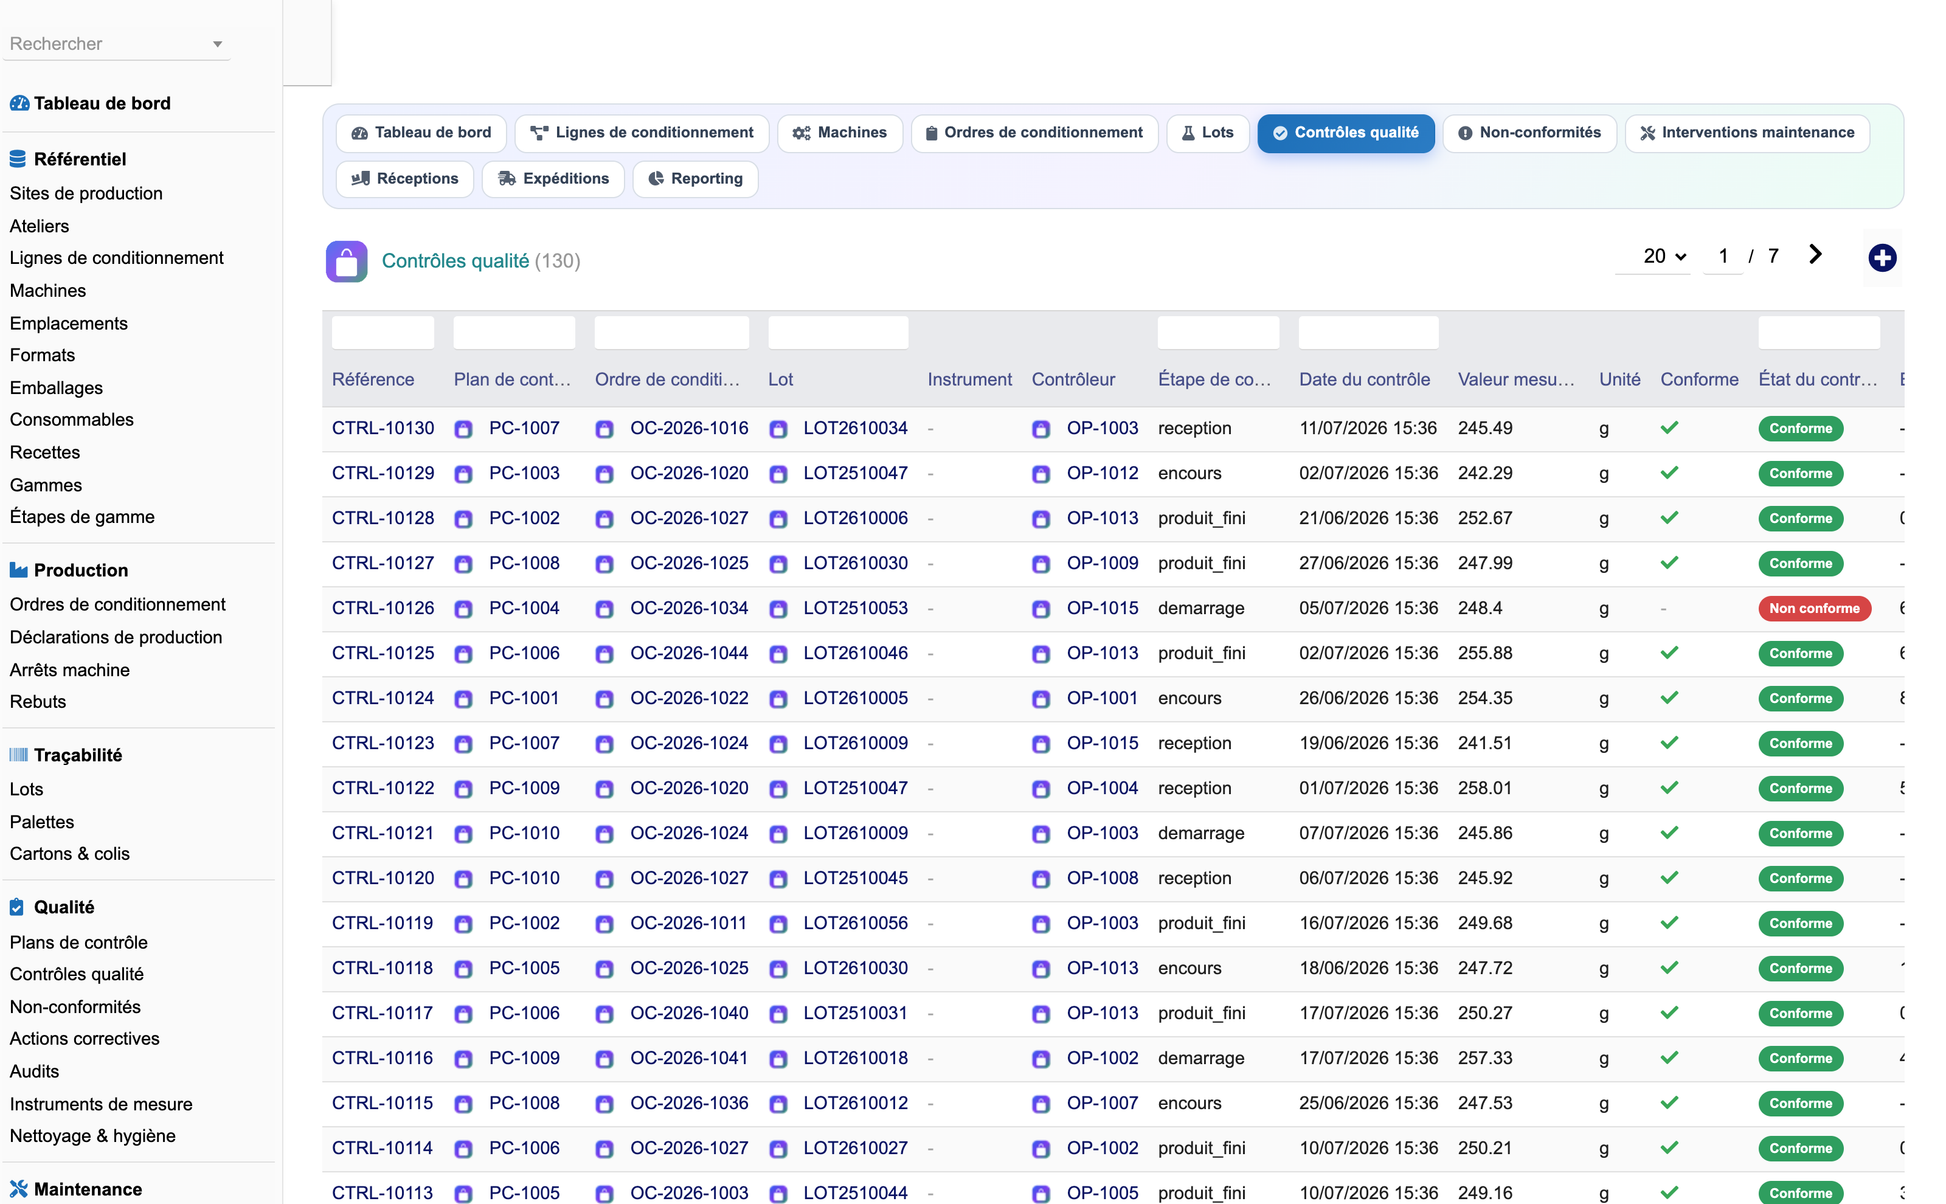Sort by the Valeur mesurée column header
This screenshot has height=1204, width=1946.
[1516, 379]
